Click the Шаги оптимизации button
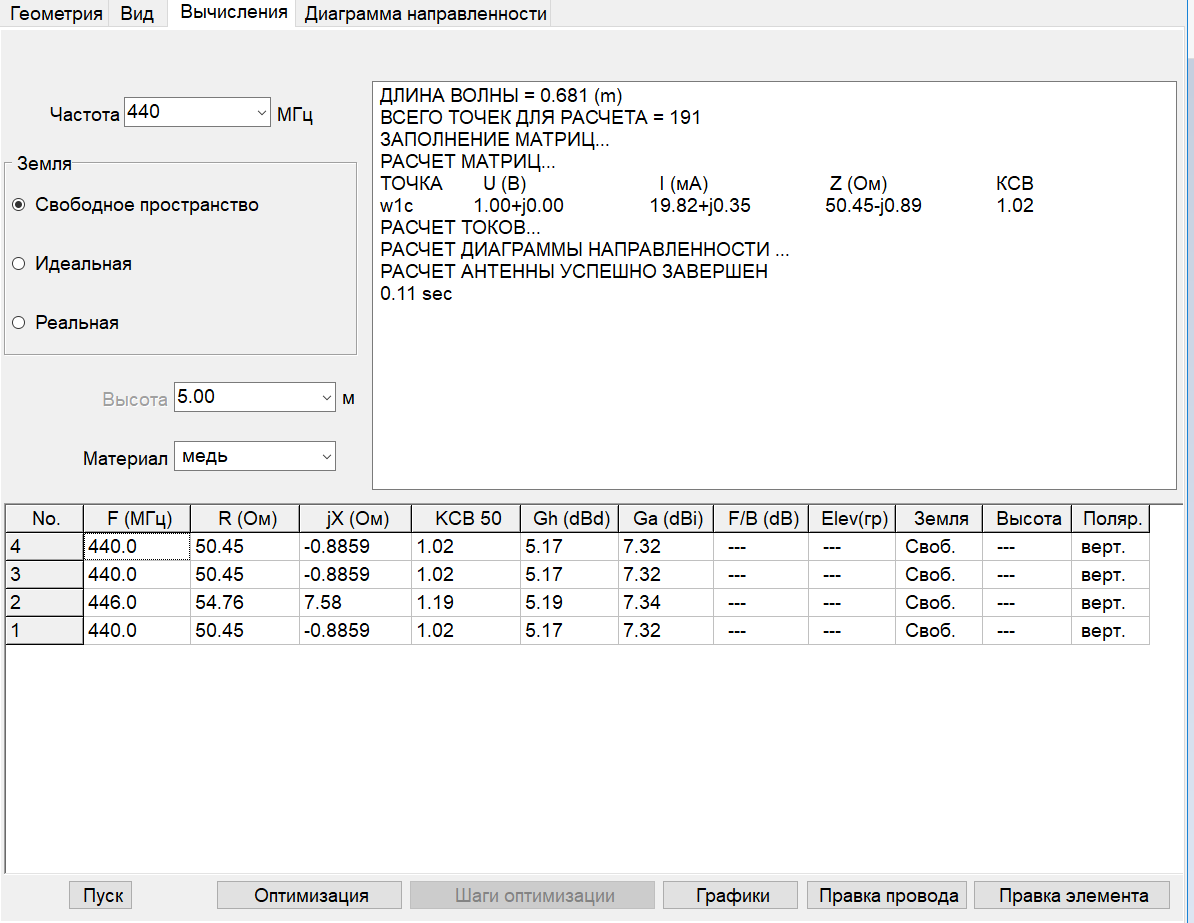Screen dimensions: 1194x923 click(x=534, y=896)
